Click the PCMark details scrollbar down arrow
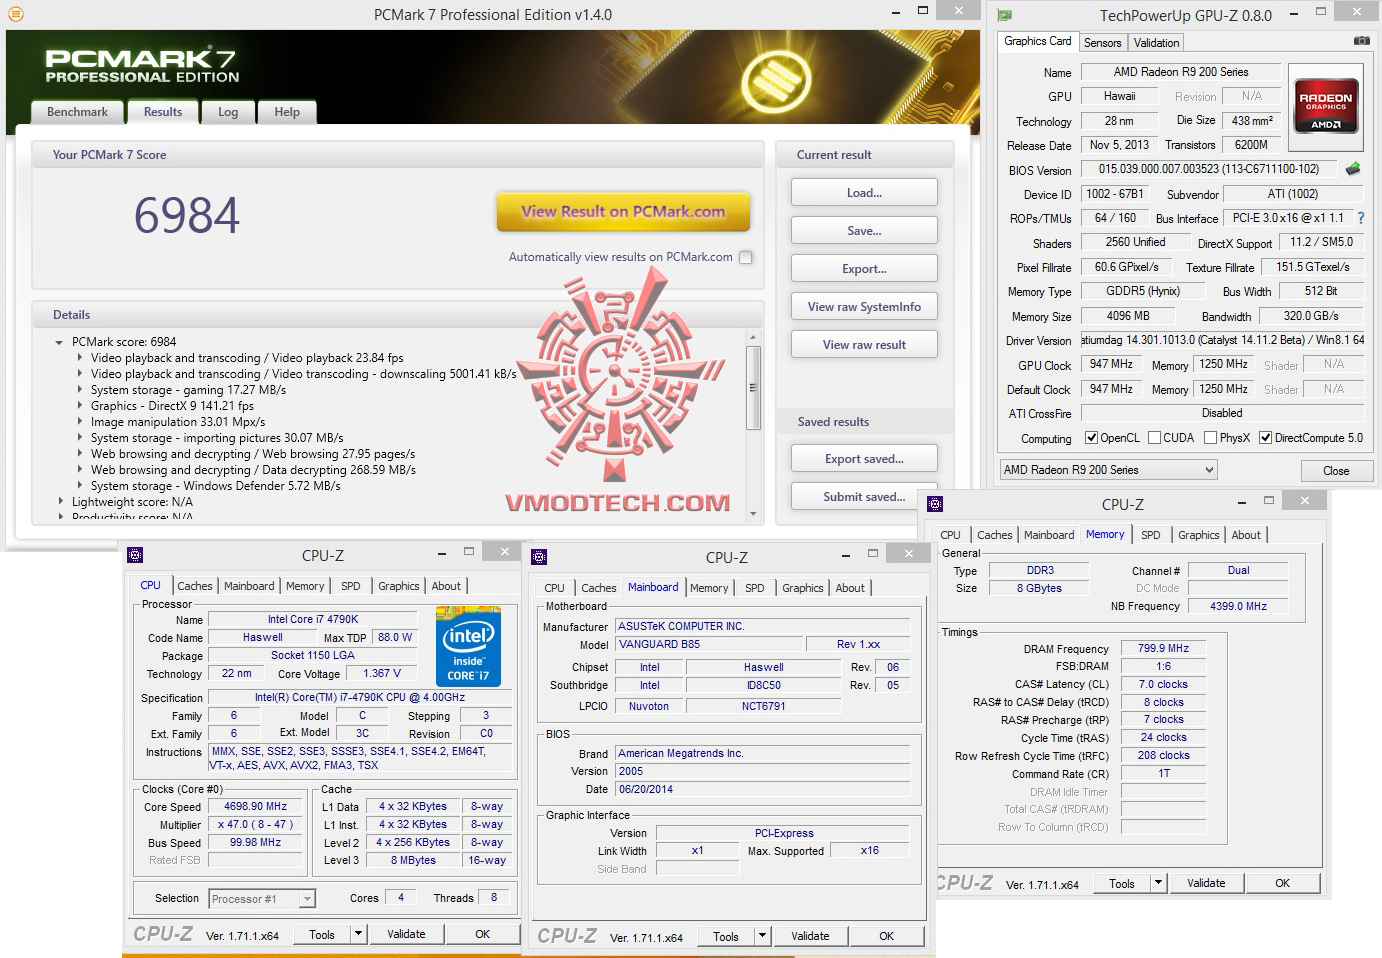1382x958 pixels. coord(754,515)
